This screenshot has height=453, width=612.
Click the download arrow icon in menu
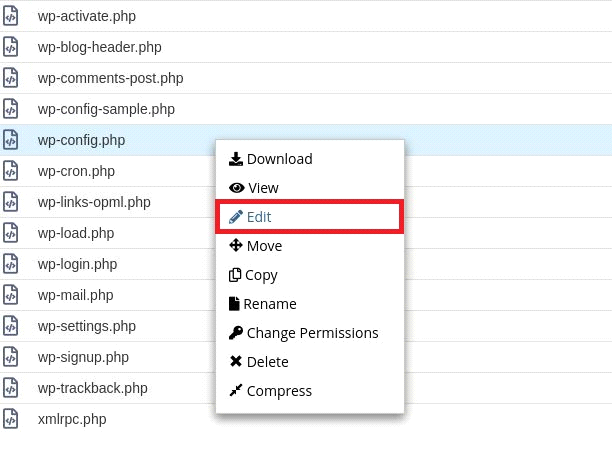236,159
